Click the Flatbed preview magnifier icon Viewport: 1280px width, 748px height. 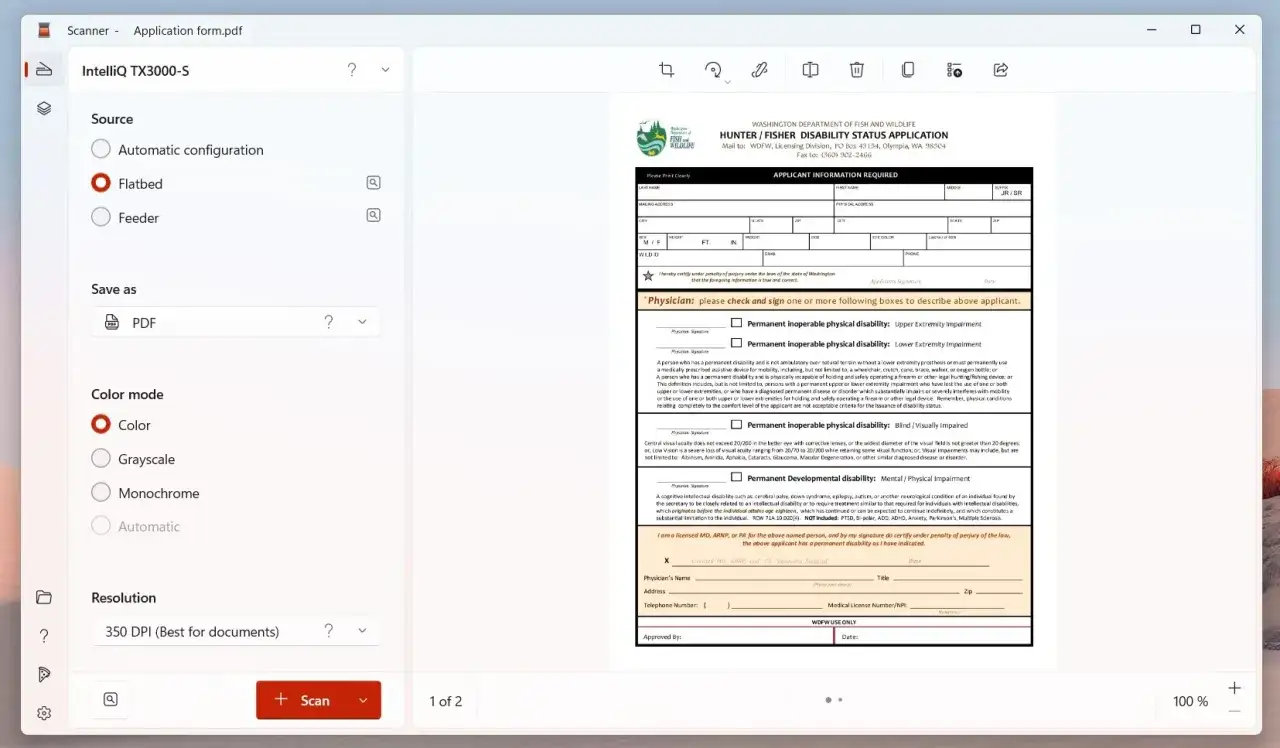click(373, 183)
